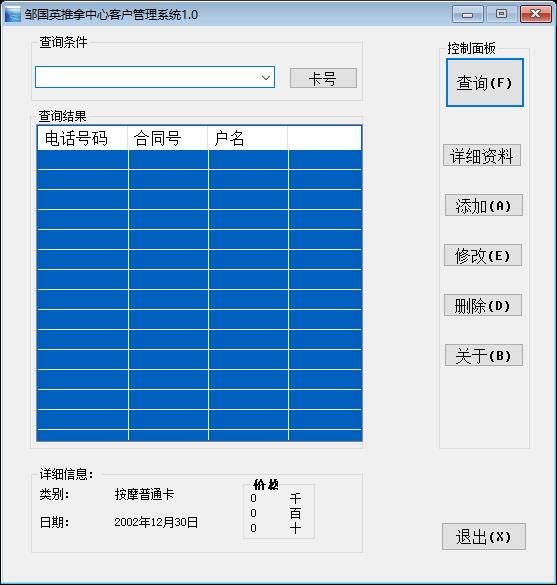This screenshot has height=585, width=557.
Task: Maximize the customer management window
Action: 501,14
